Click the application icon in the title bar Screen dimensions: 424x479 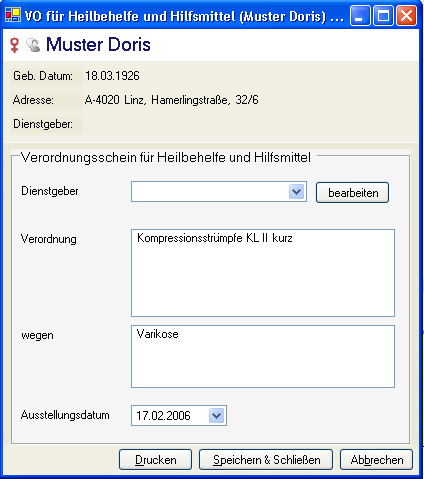(13, 15)
